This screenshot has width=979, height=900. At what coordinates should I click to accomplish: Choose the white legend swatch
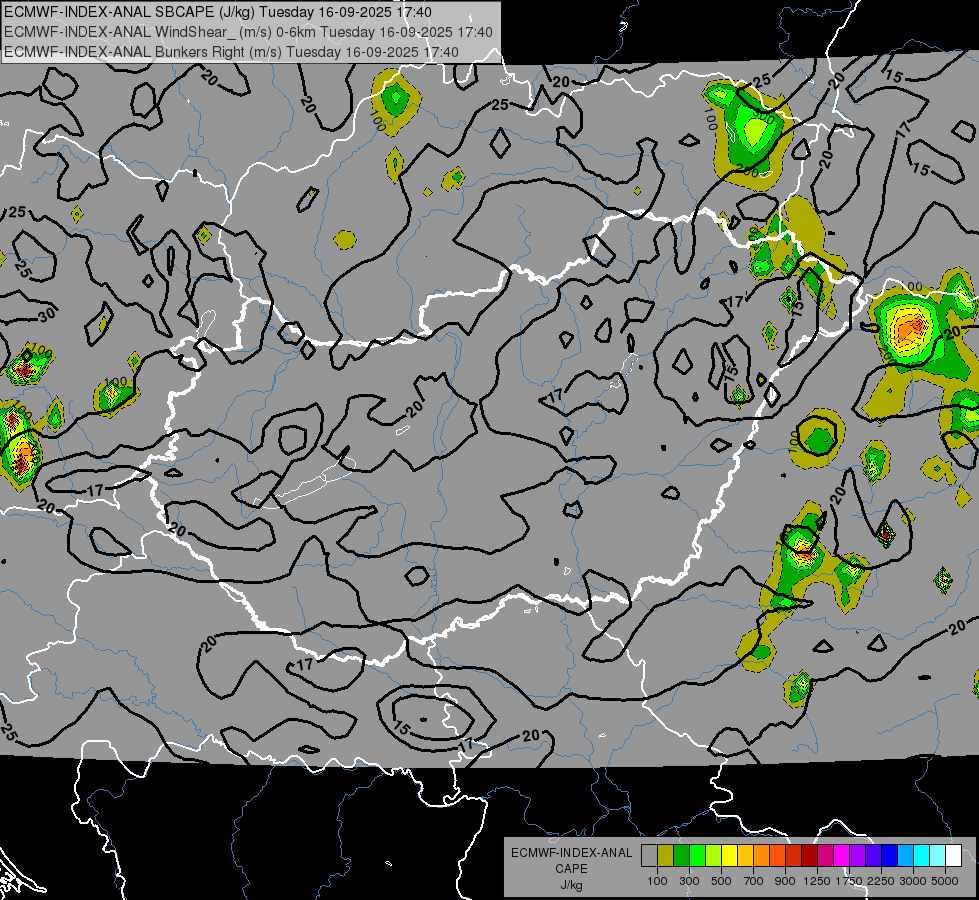point(953,856)
